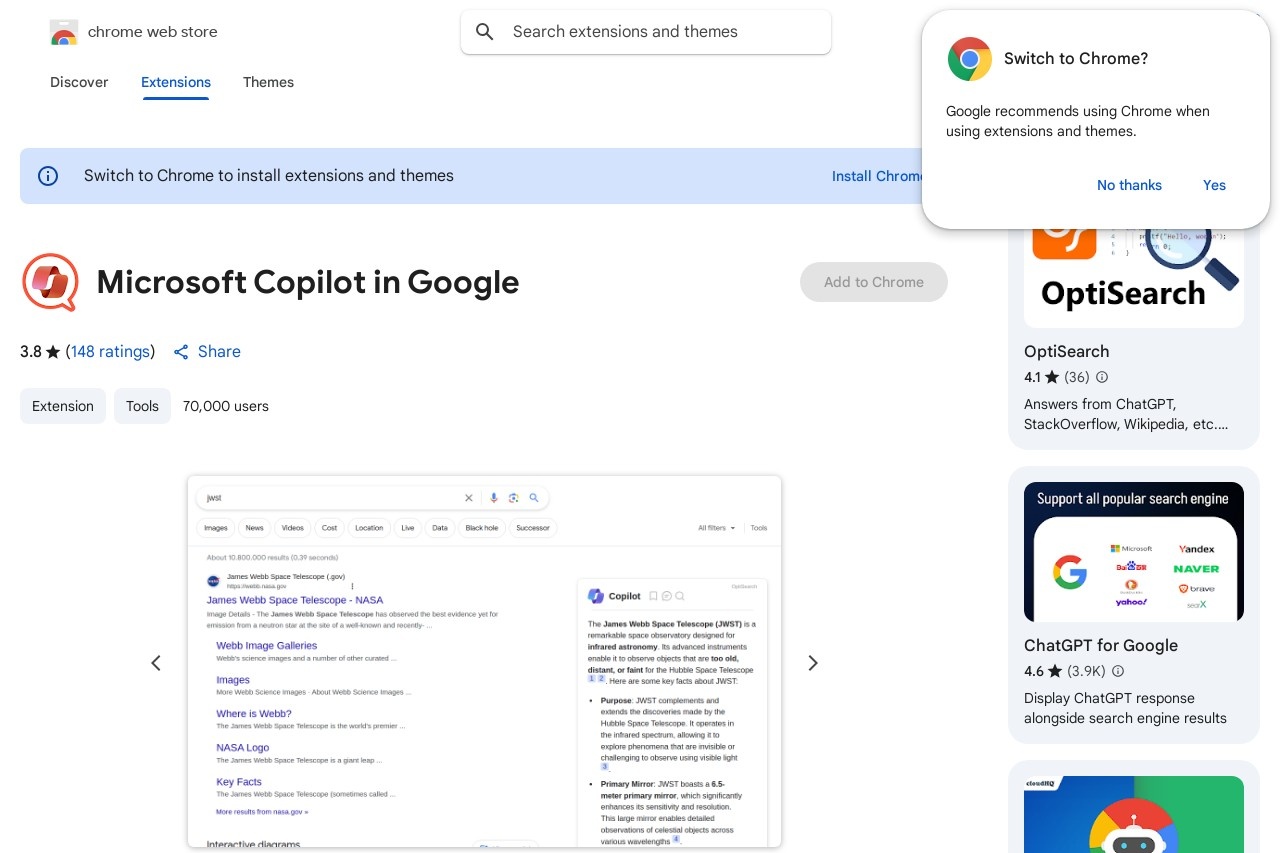Click Yes in Switch to Chrome popup

point(1214,185)
